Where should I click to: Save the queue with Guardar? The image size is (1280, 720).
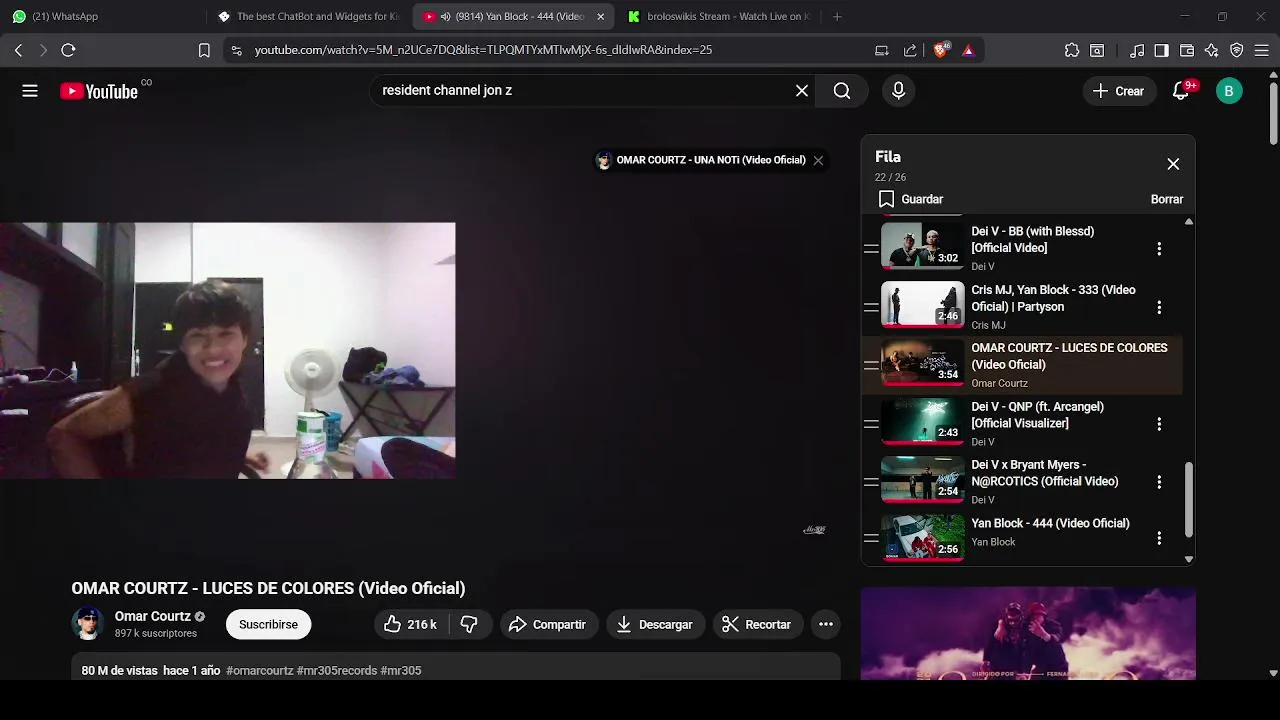(x=910, y=199)
